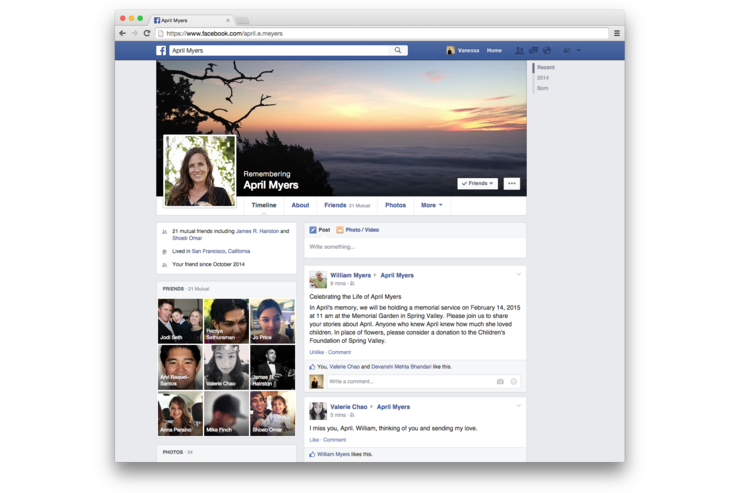Jump to 2014 in timeline sidebar
The image size is (740, 493).
click(x=543, y=78)
